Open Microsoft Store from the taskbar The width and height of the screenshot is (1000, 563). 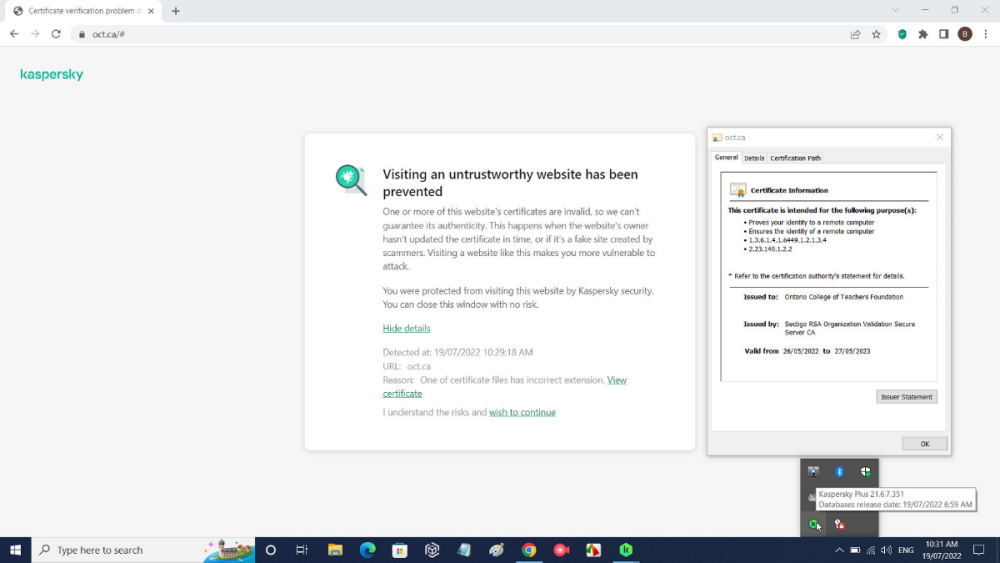[x=400, y=550]
